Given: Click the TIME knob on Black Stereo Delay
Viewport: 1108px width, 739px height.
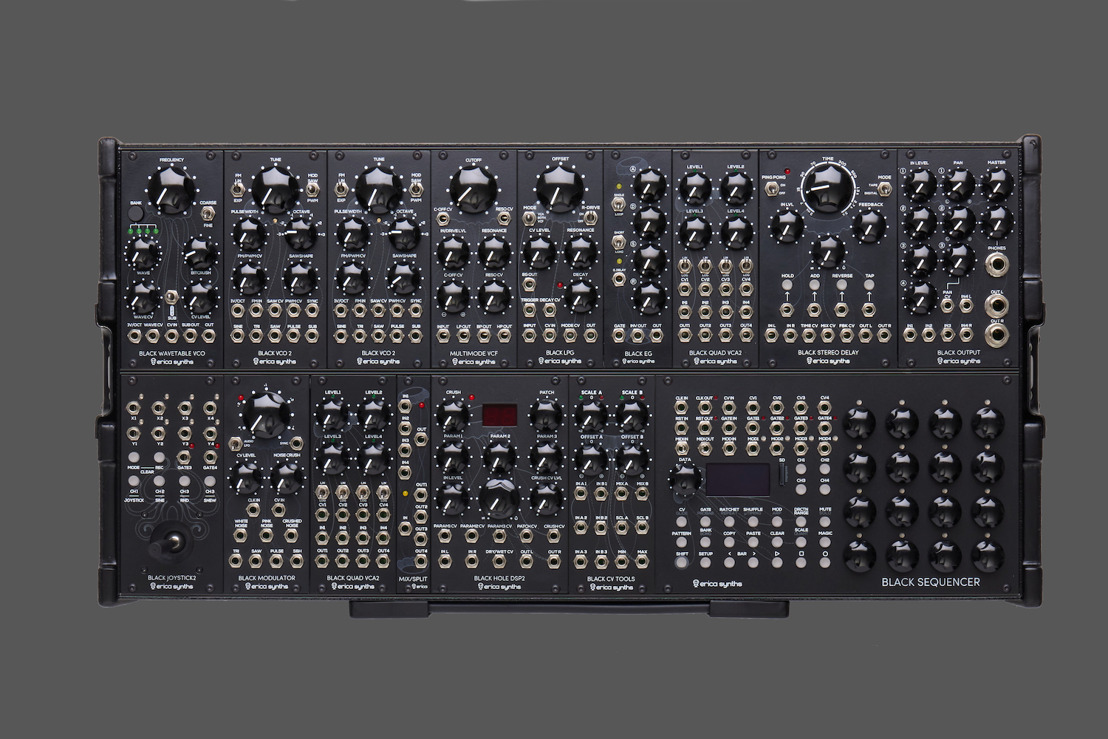Looking at the screenshot, I should [x=827, y=189].
